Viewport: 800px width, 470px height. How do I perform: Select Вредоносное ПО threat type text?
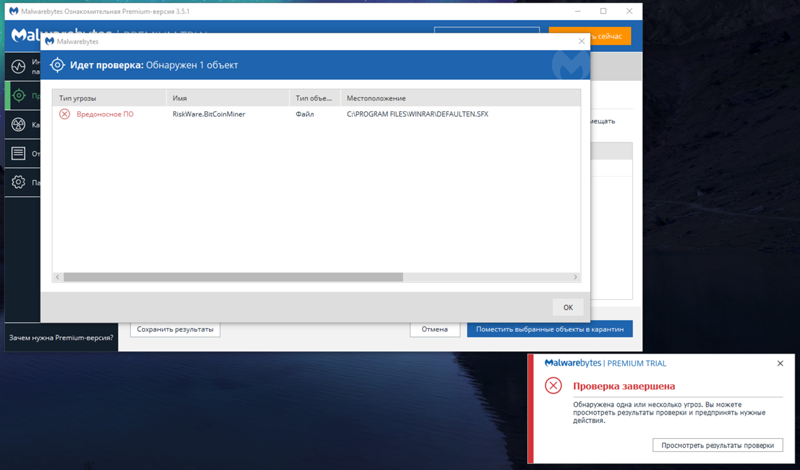(105, 114)
